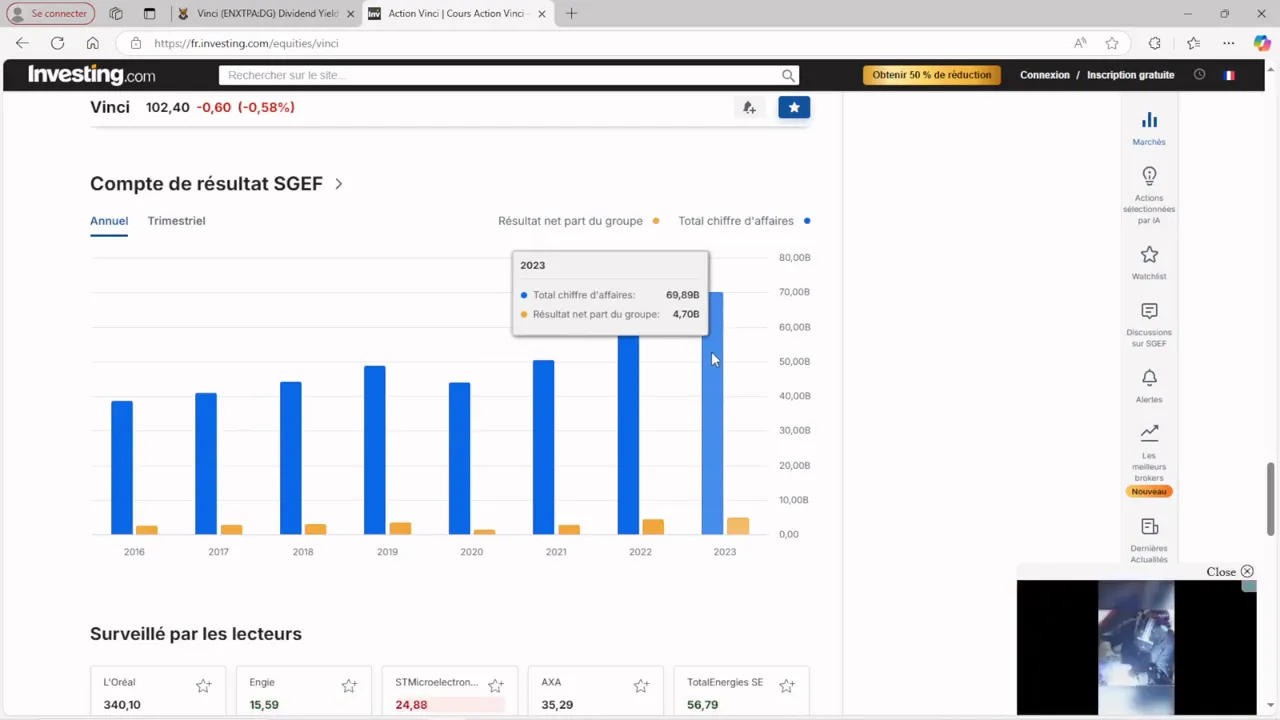
Task: Add AXA to watchlist star
Action: 641,686
